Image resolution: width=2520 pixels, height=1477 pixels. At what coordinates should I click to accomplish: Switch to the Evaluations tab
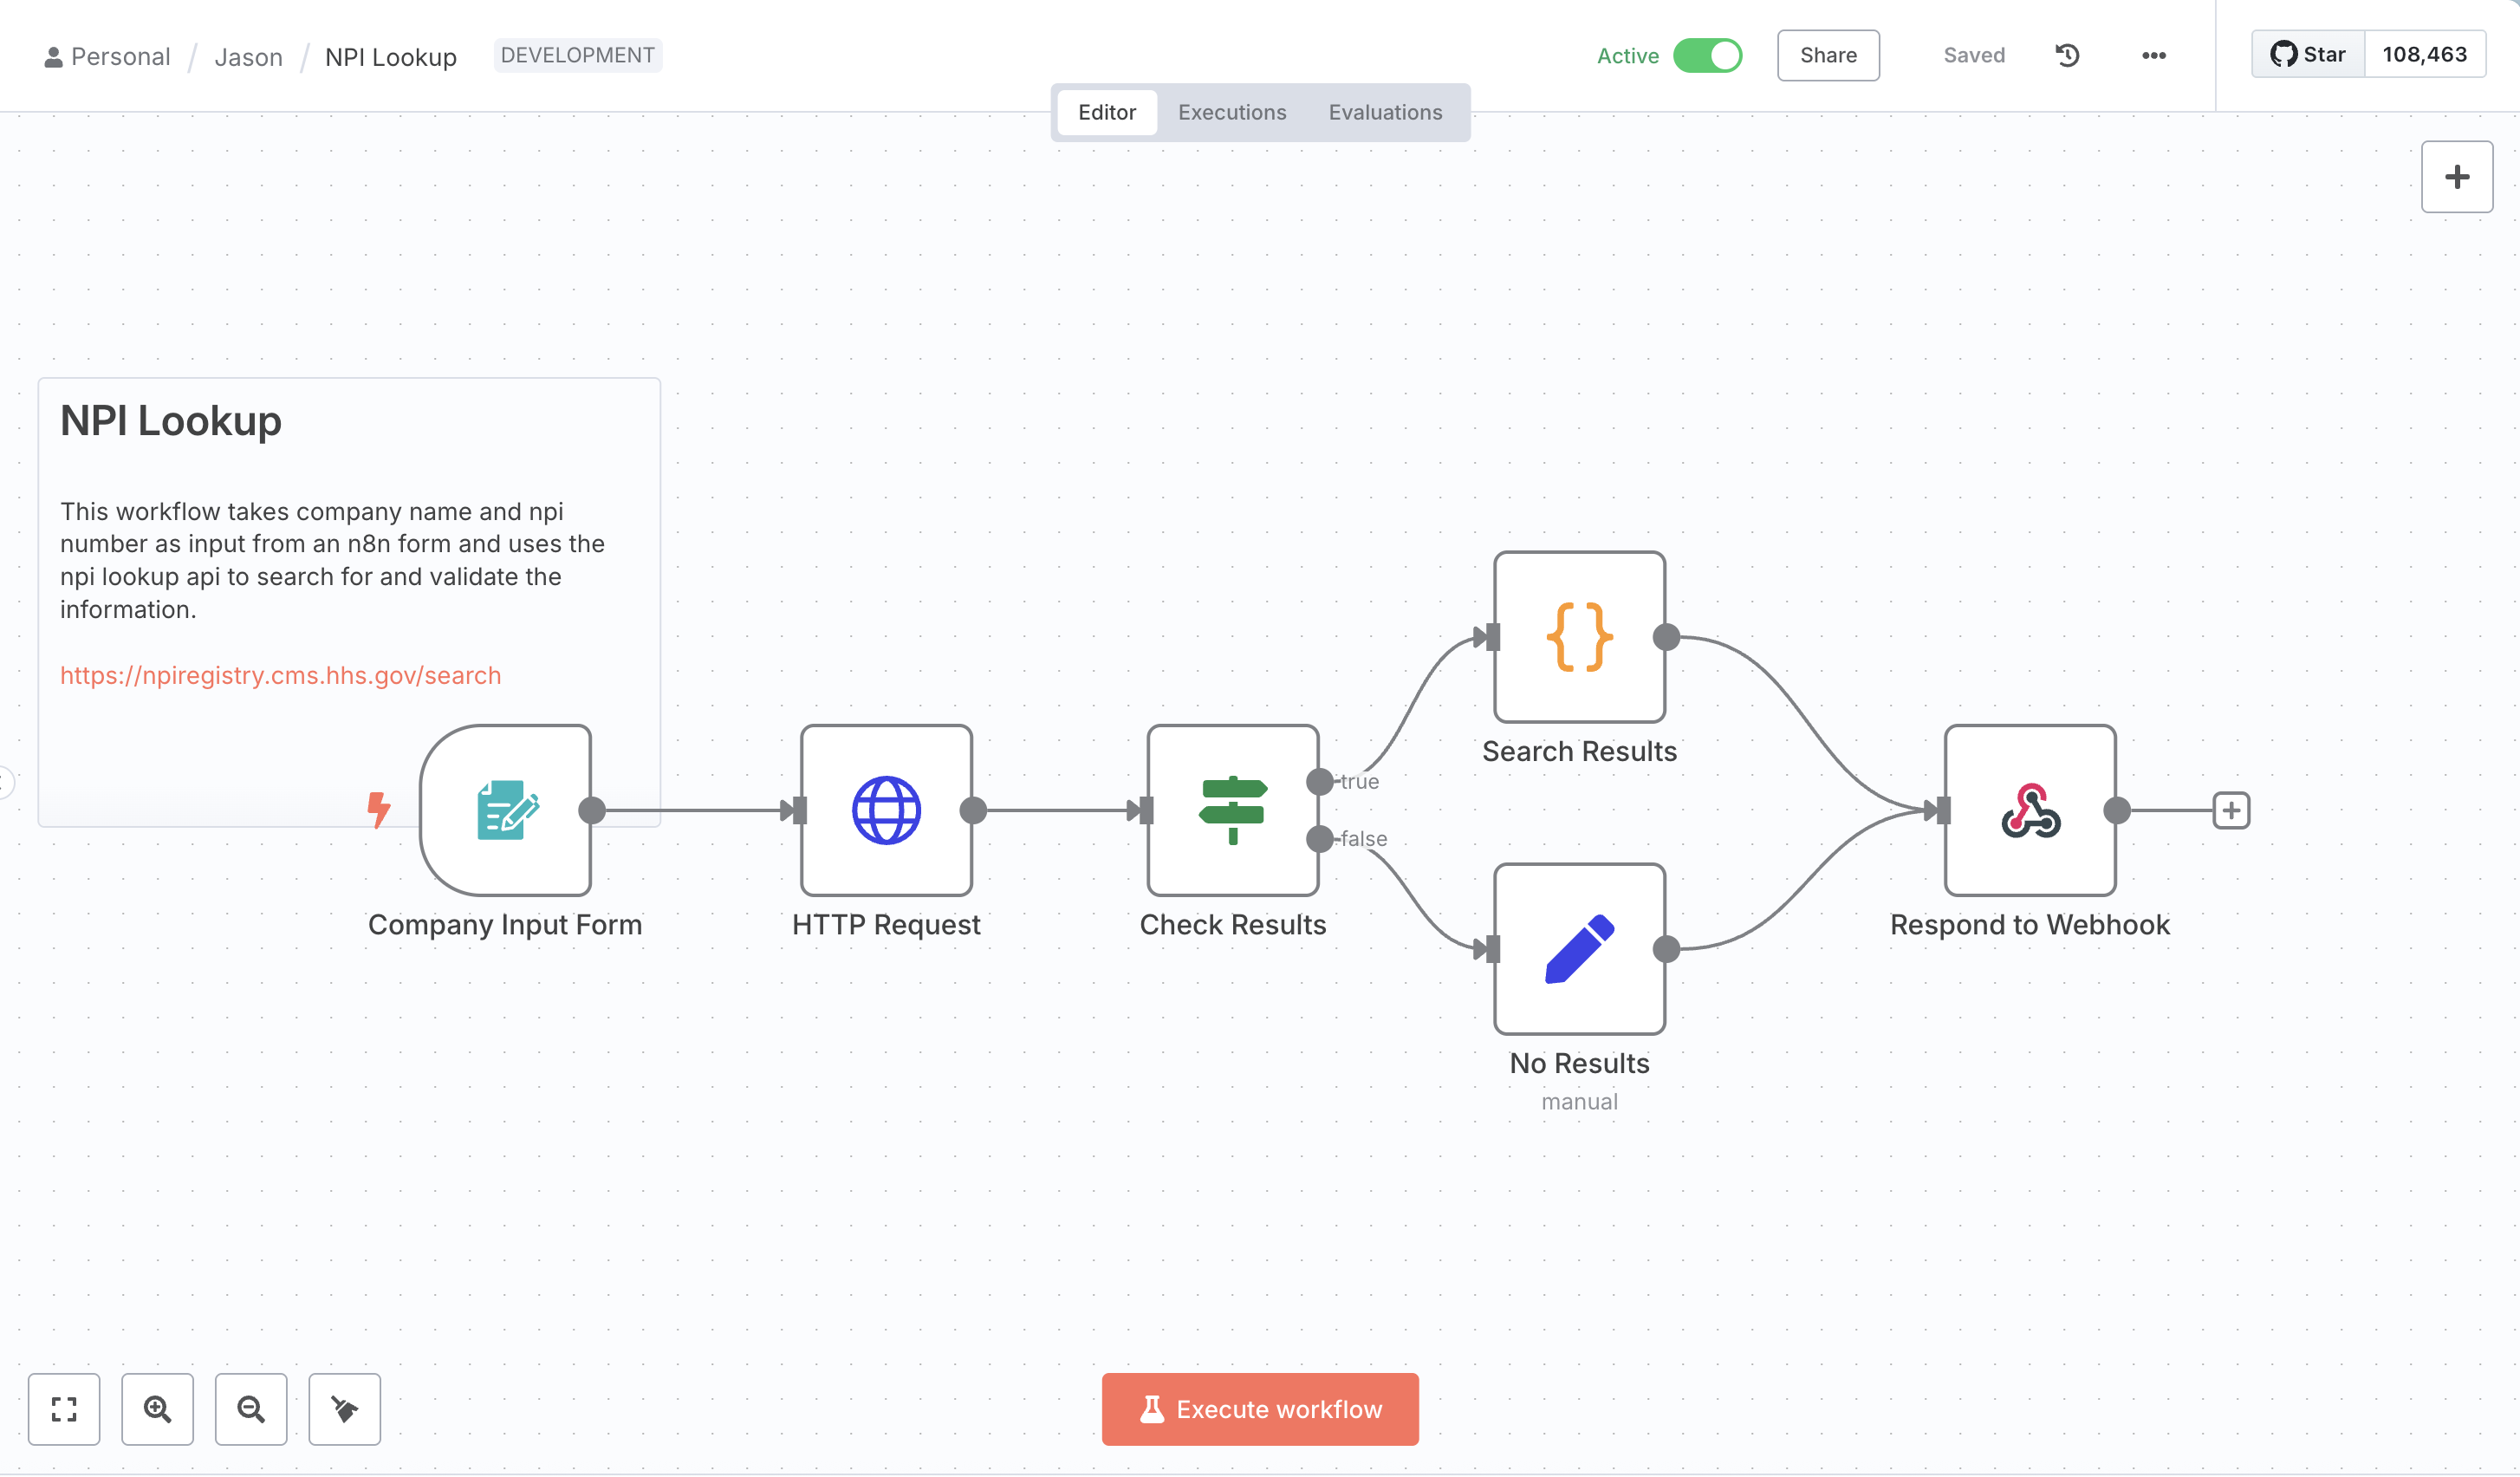(x=1385, y=112)
